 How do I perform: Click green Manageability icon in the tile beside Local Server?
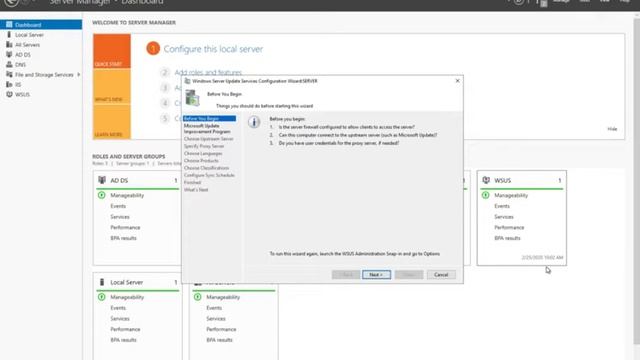pyautogui.click(x=198, y=297)
